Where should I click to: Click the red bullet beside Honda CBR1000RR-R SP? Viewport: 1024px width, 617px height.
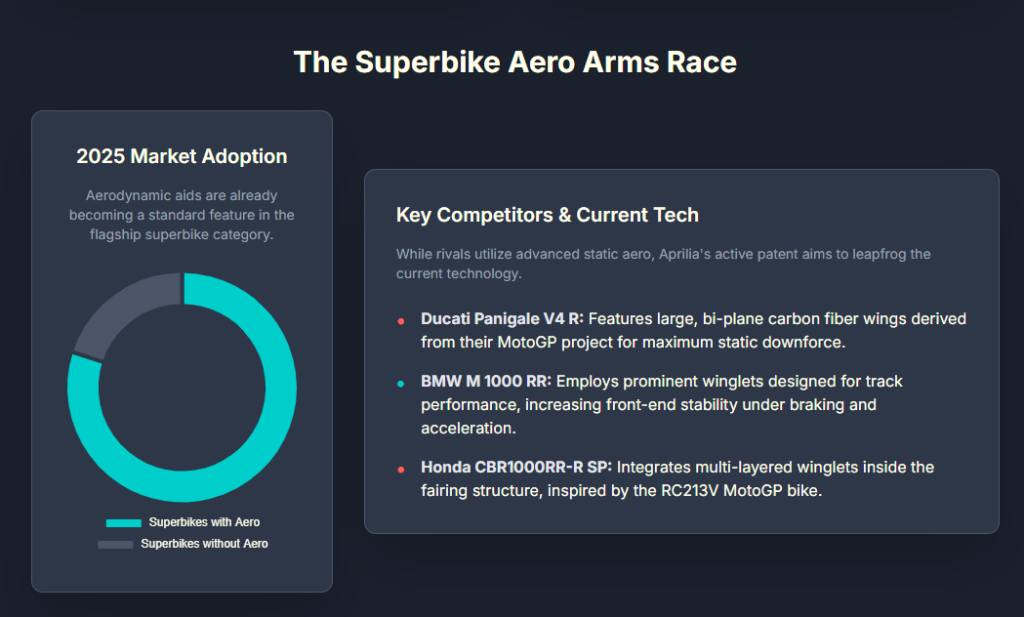coord(401,469)
